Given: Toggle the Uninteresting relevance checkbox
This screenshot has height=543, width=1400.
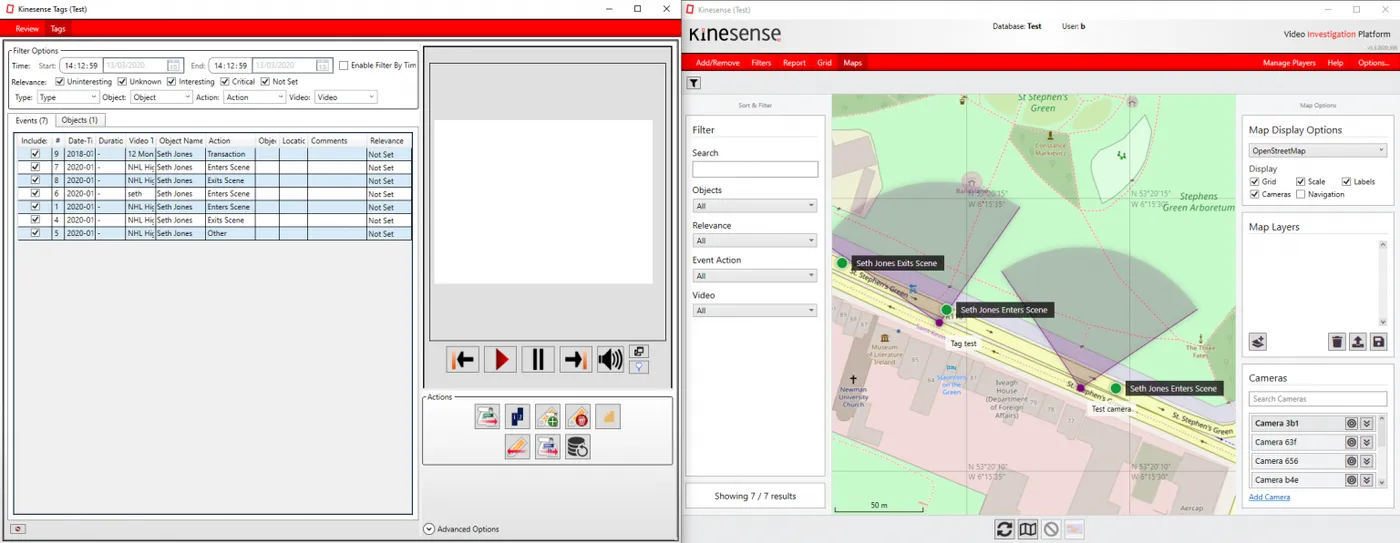Looking at the screenshot, I should coord(60,82).
